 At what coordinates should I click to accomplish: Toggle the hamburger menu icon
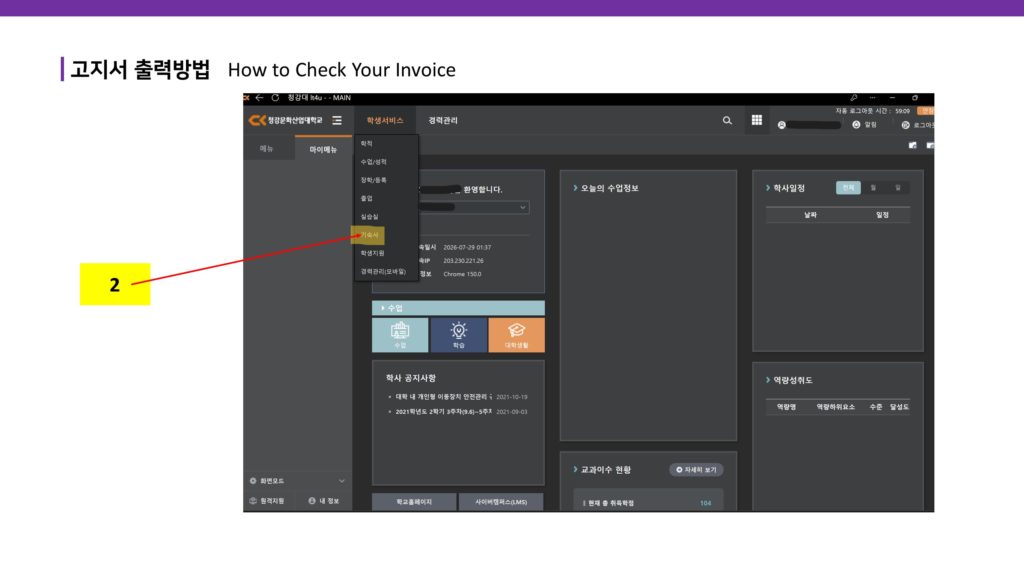pyautogui.click(x=337, y=120)
